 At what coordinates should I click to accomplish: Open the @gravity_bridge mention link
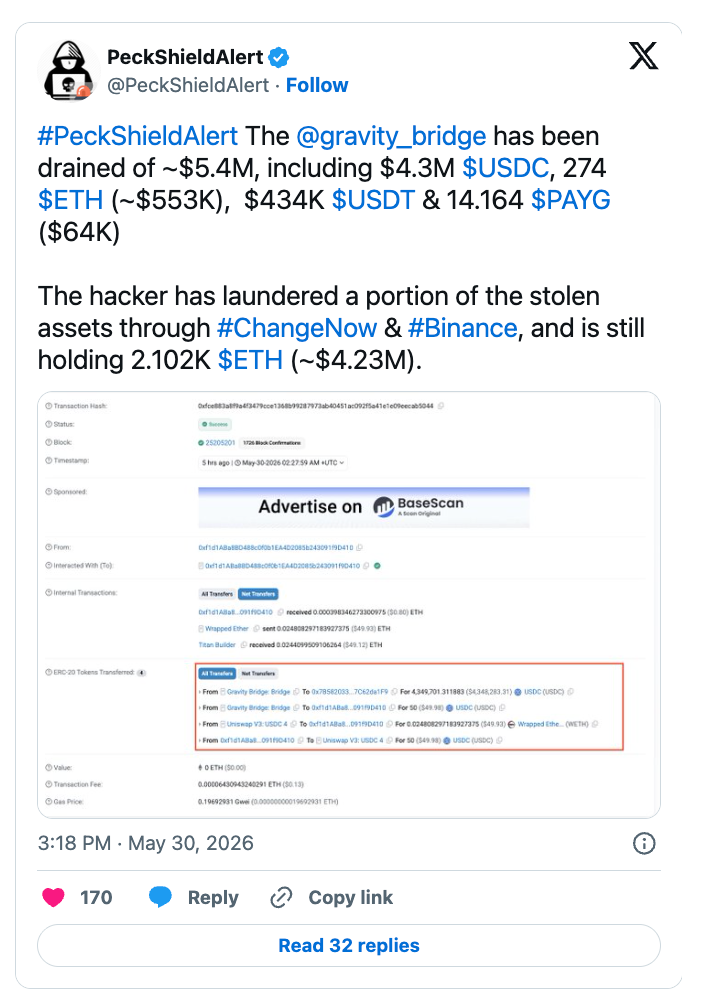coord(391,136)
